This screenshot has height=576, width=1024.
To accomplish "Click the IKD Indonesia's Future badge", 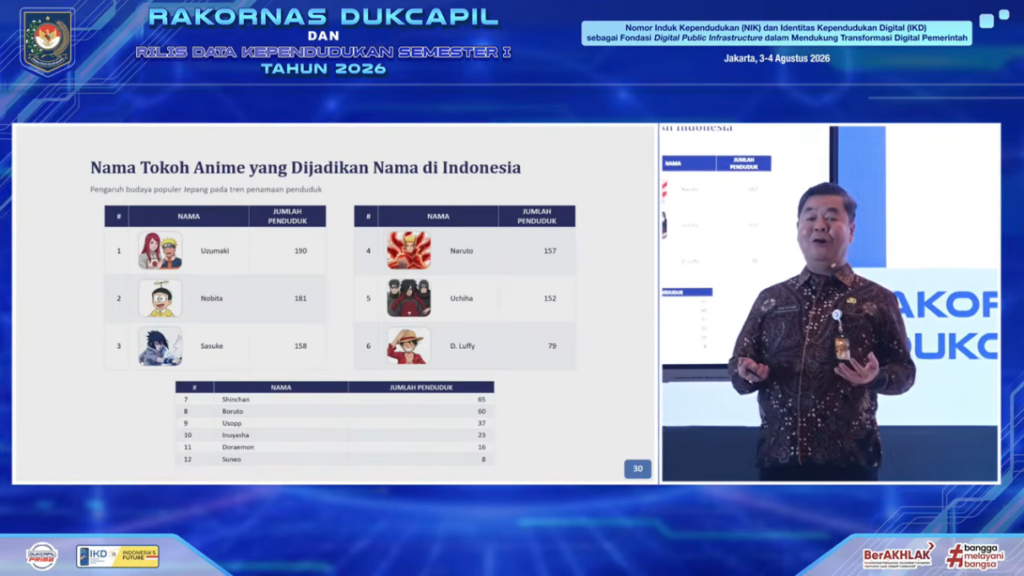I will click(118, 556).
